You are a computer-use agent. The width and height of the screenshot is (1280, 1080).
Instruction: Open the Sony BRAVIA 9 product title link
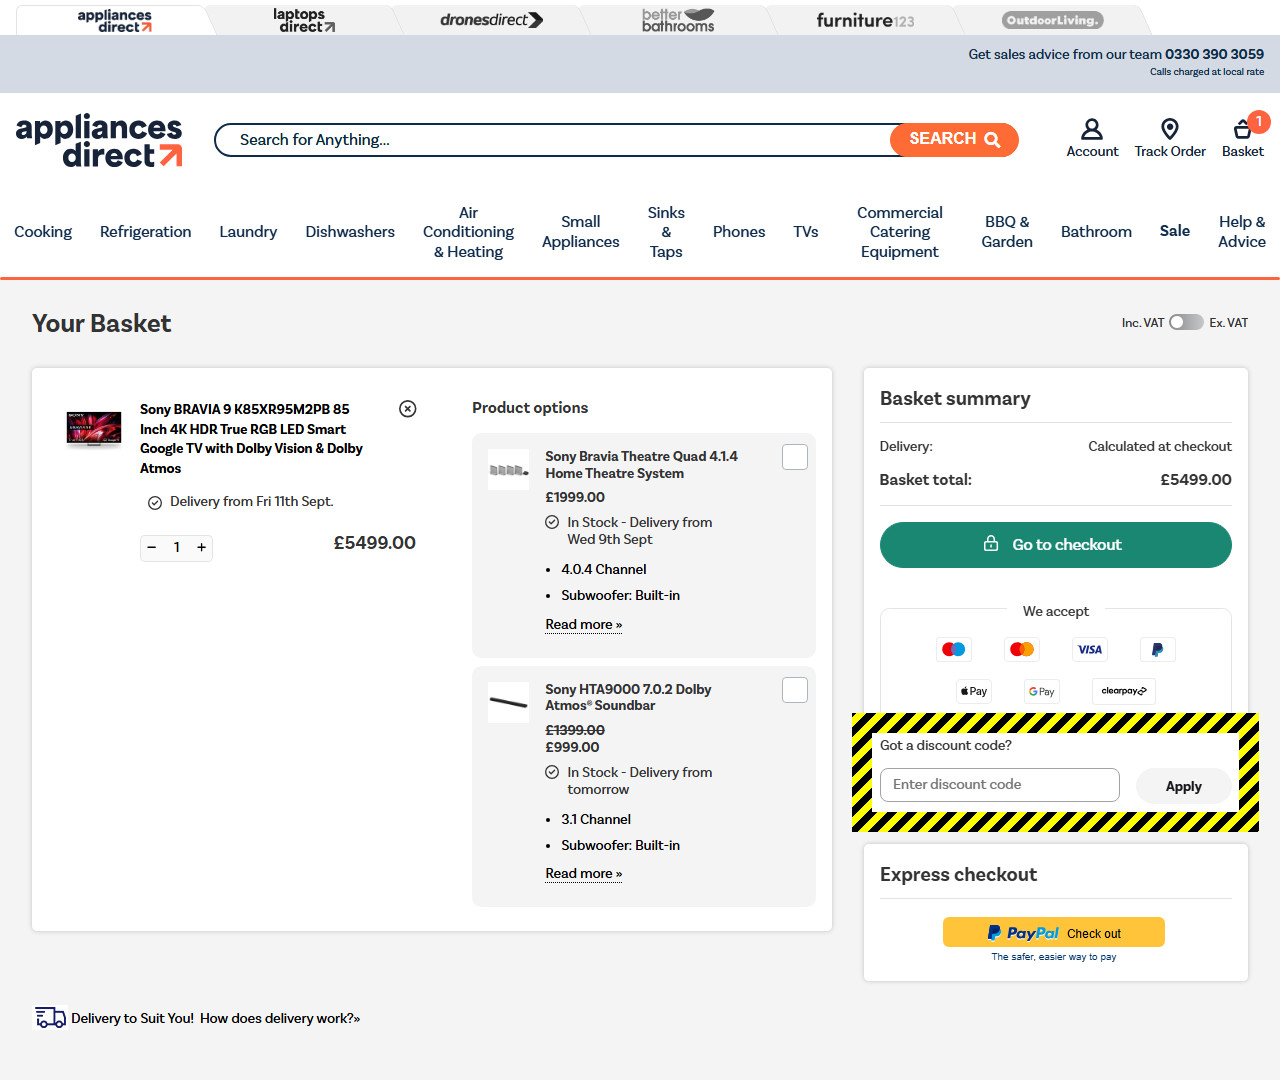click(x=251, y=438)
